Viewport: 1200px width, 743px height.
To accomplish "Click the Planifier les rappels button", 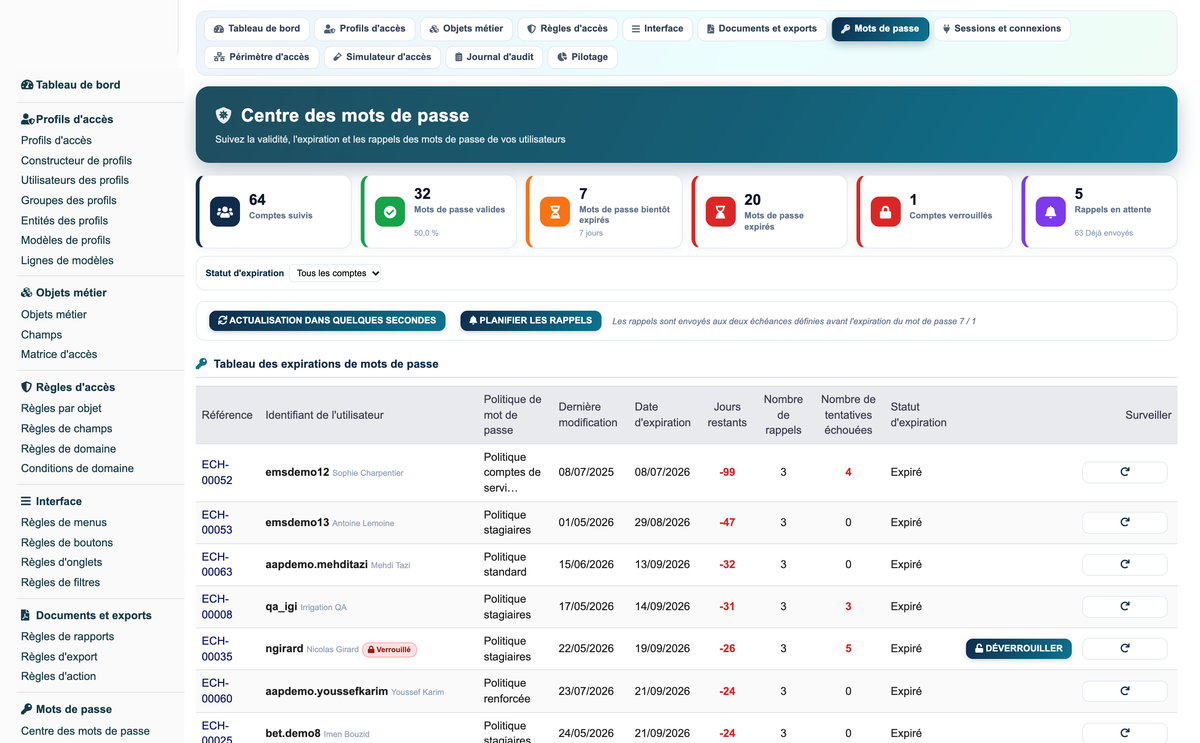I will [531, 321].
